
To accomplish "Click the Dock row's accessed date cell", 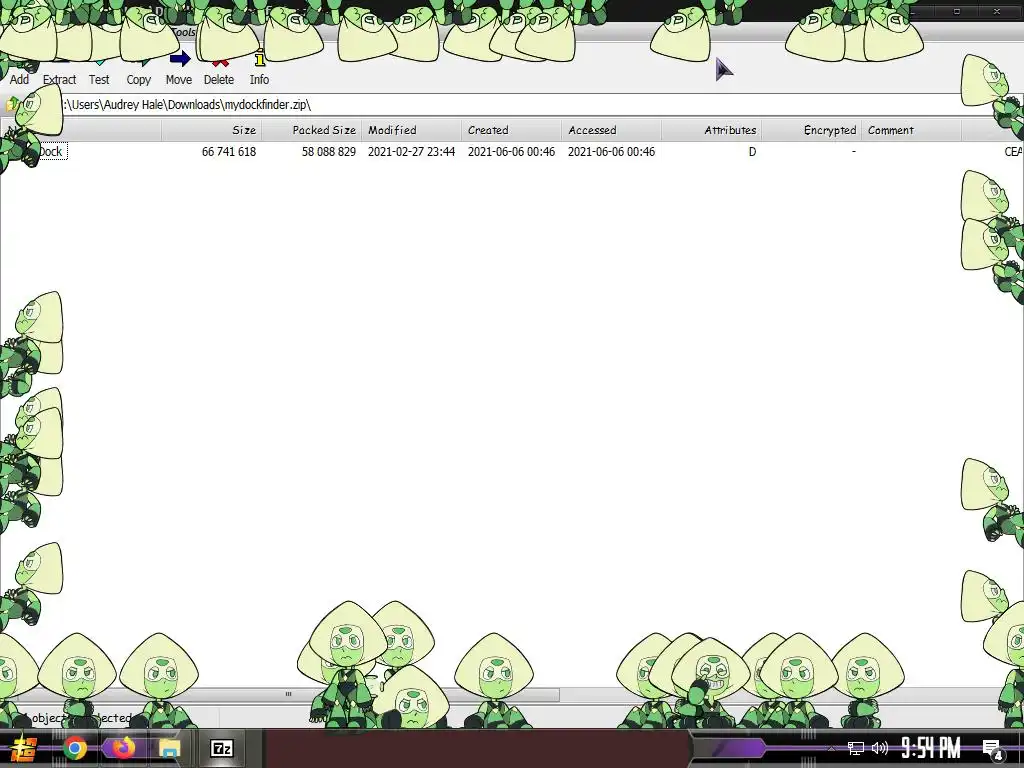I will tap(611, 152).
